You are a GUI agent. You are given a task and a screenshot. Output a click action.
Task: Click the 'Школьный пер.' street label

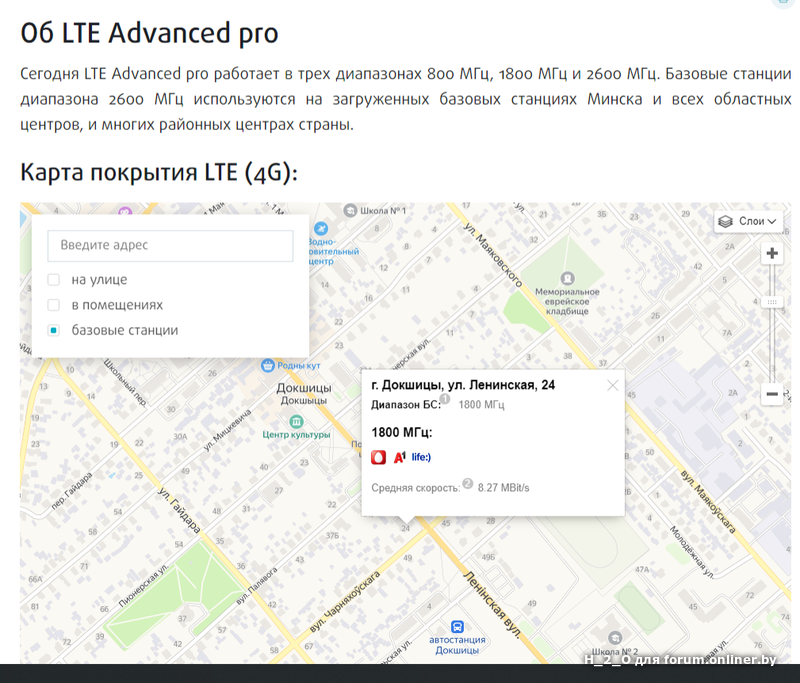(125, 383)
